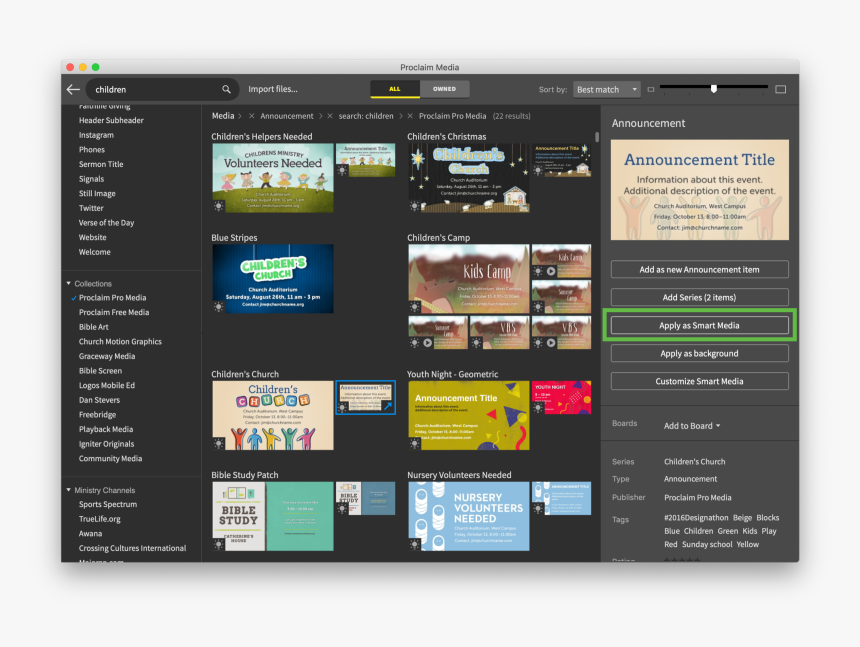The height and width of the screenshot is (647, 860).
Task: Click play icon on bottom-left Summer Camp thumbnail
Action: [x=427, y=343]
